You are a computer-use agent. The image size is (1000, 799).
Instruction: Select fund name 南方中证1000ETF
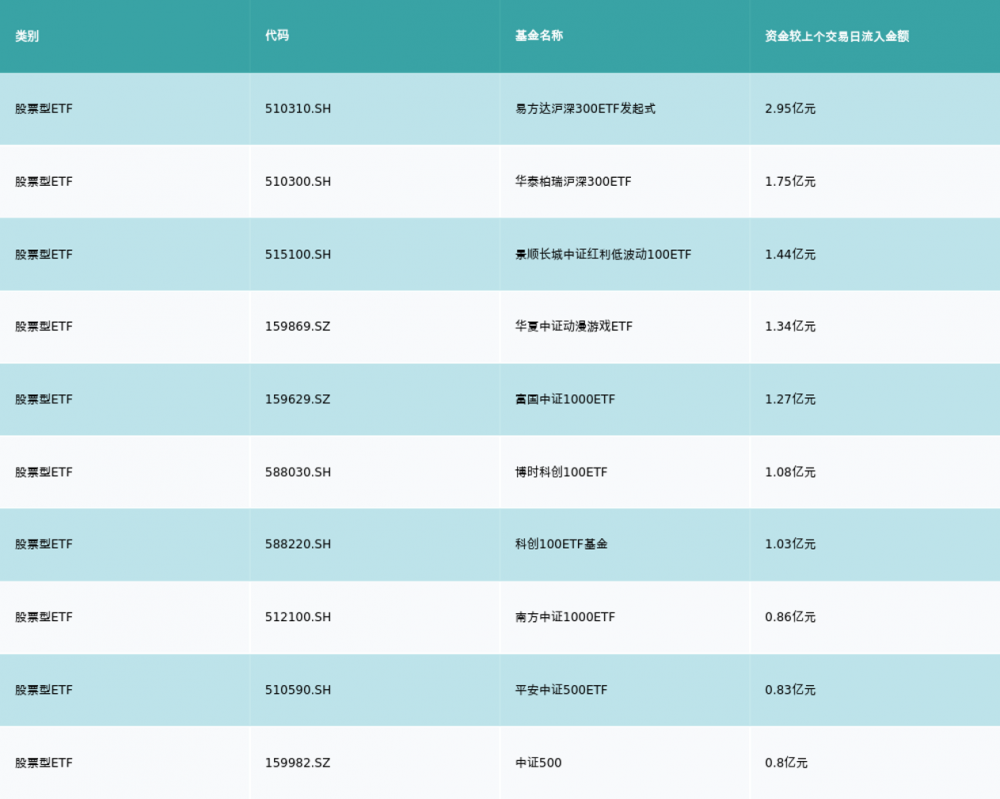tap(565, 617)
